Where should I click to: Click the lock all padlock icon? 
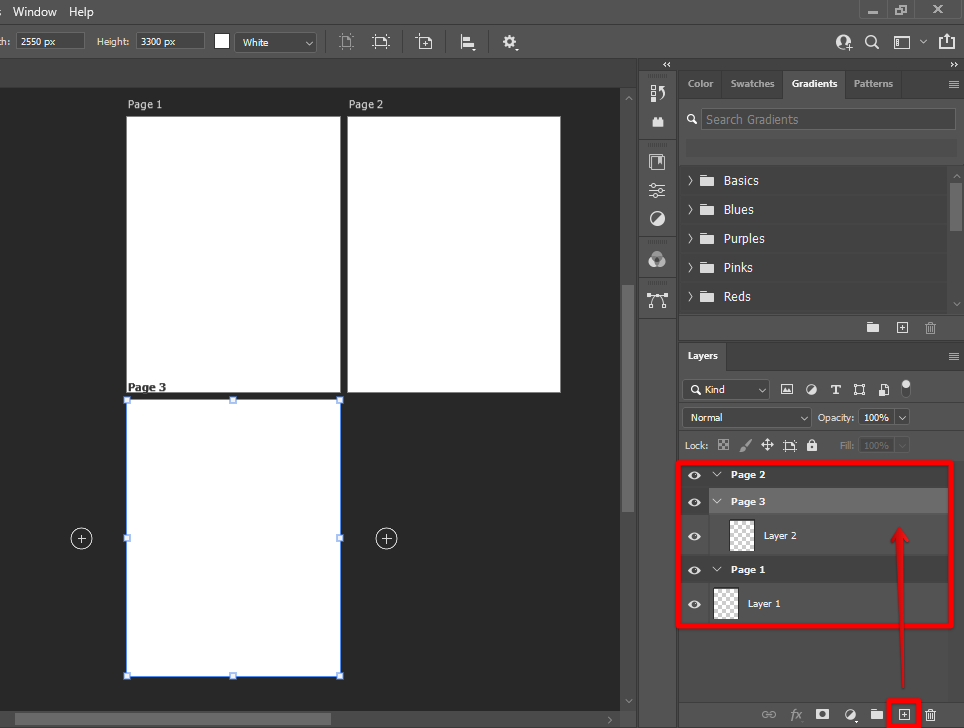coord(812,445)
